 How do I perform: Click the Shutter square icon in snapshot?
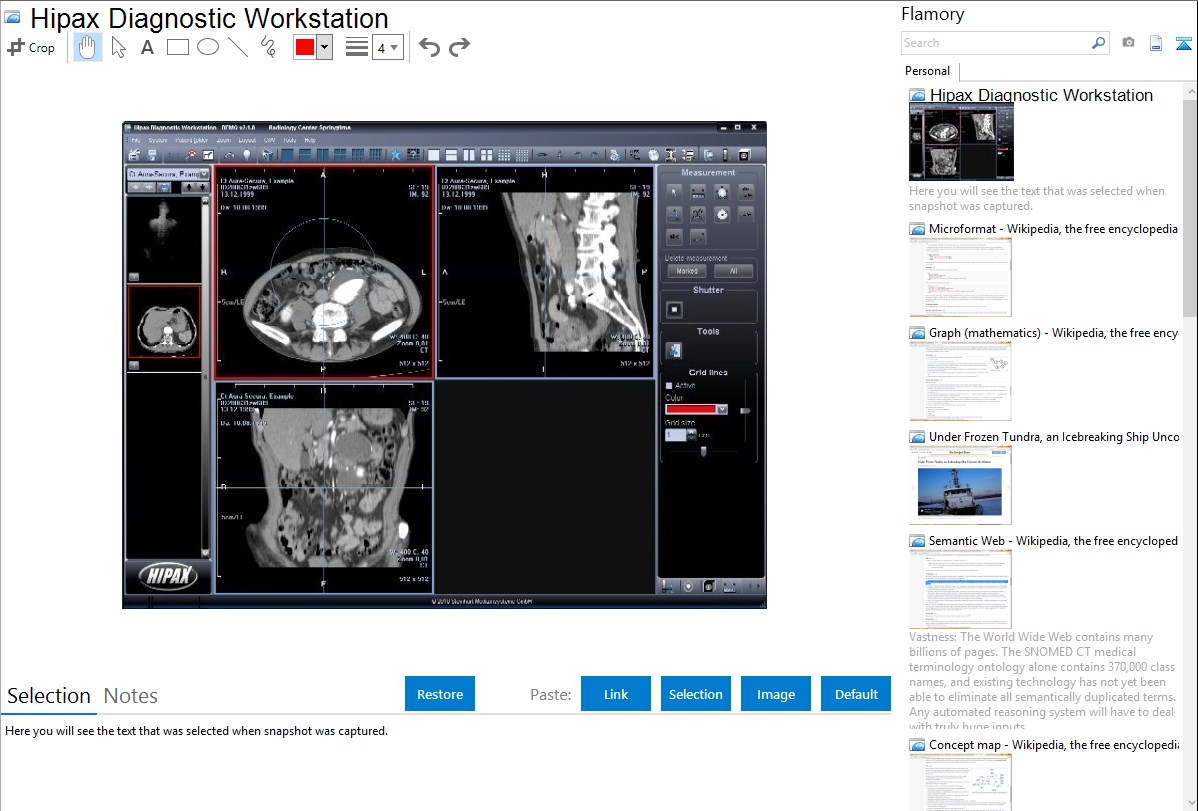674,310
